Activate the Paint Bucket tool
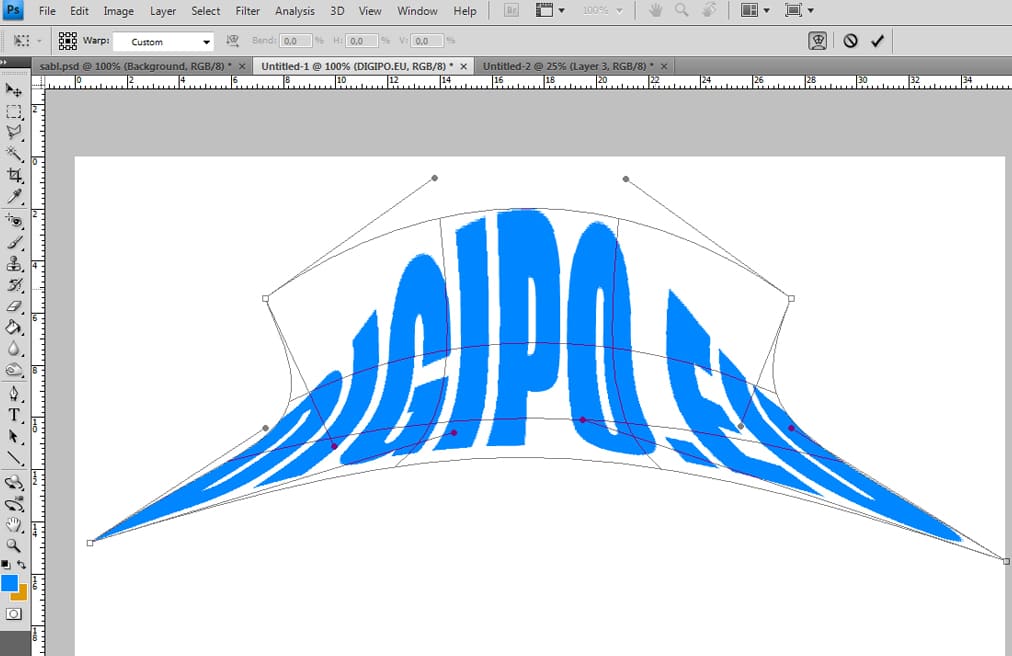Screen dimensions: 1012x656 tap(14, 327)
